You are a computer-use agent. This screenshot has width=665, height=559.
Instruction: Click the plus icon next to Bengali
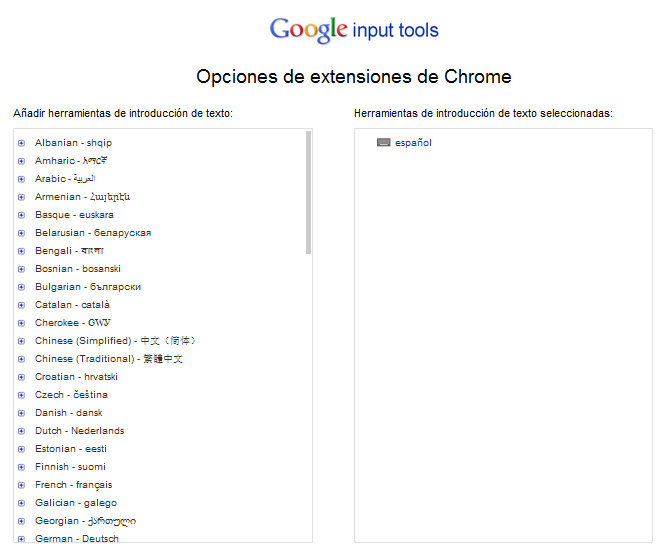[x=21, y=251]
